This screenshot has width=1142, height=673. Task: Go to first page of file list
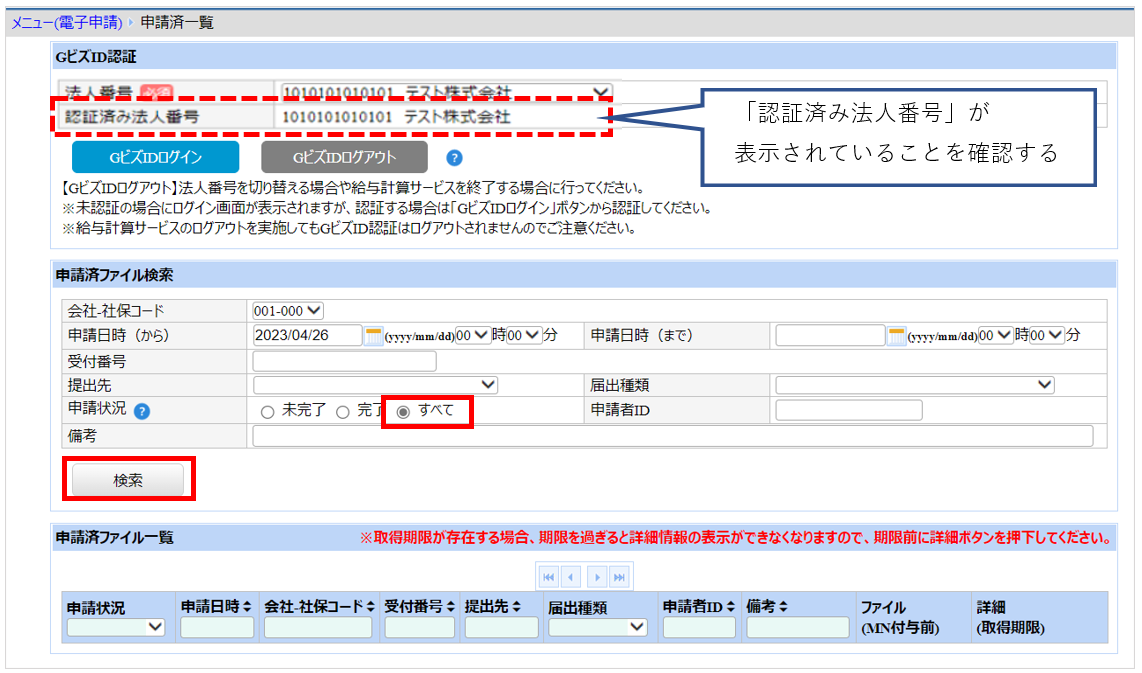(x=548, y=577)
